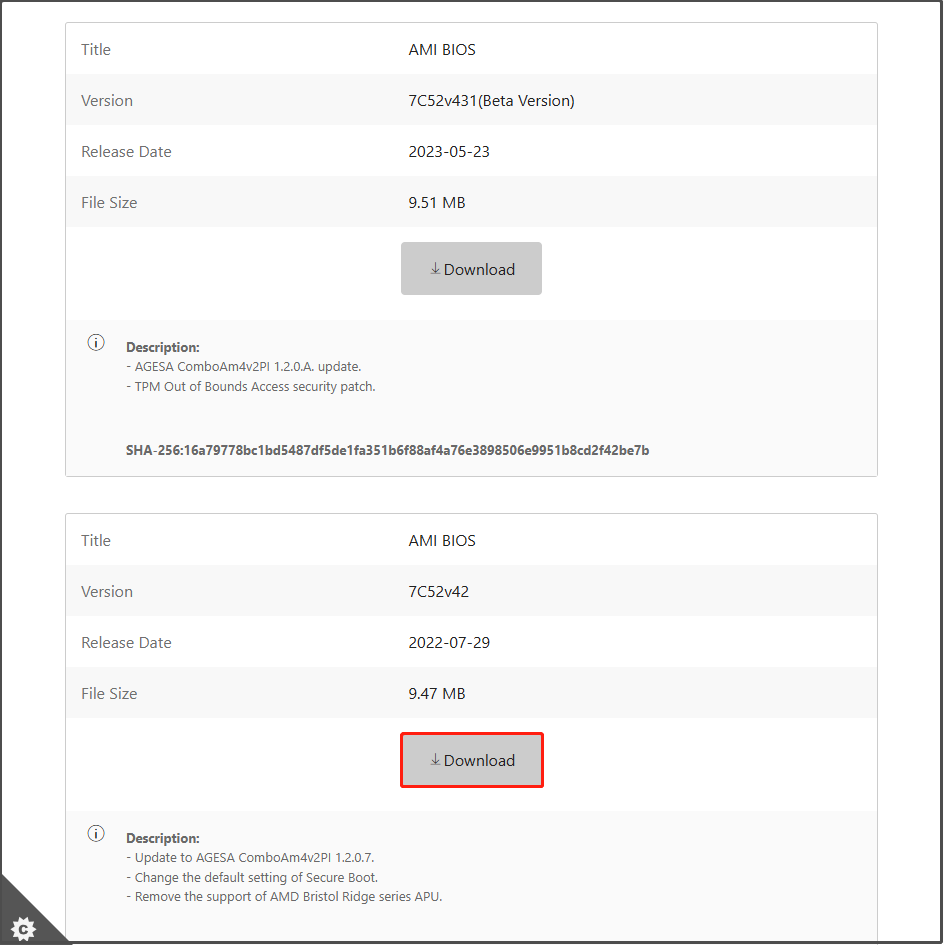Click the AMI BIOS title in the first card

tap(442, 49)
